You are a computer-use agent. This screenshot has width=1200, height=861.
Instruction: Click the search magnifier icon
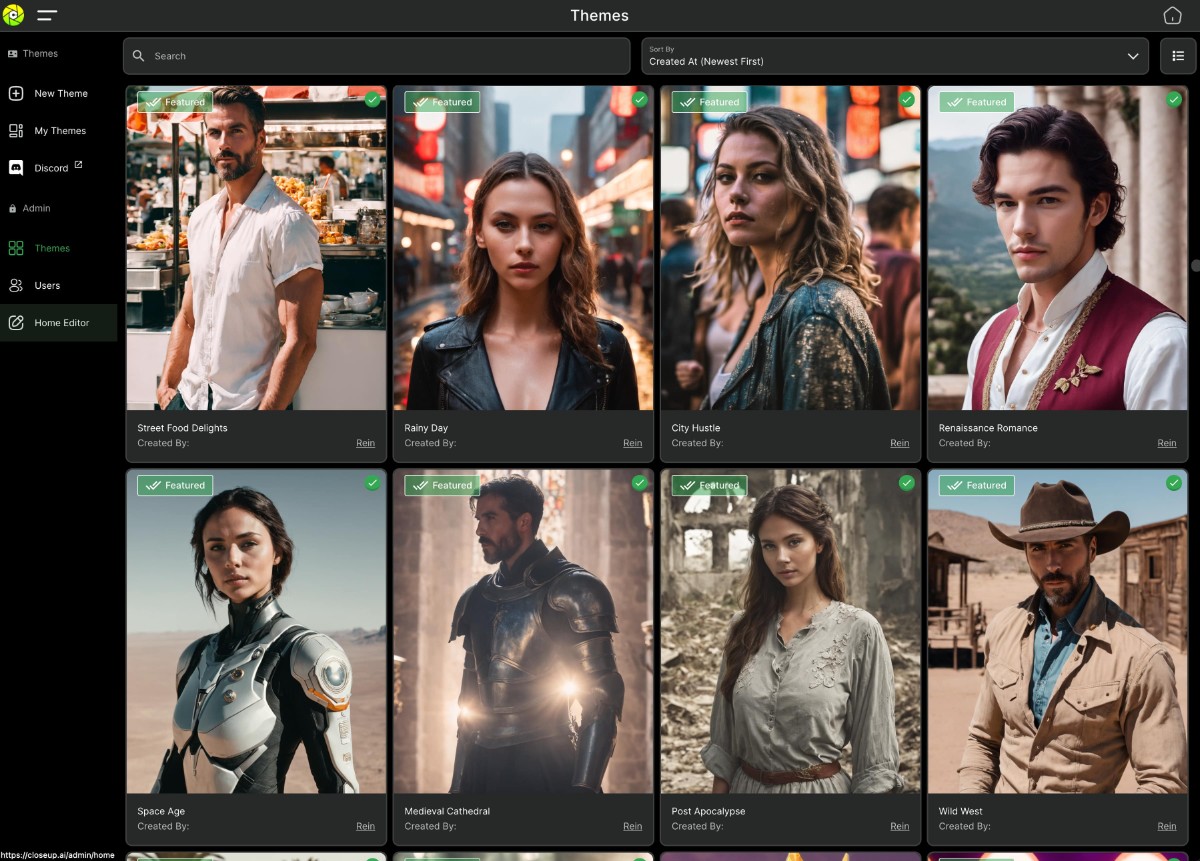(139, 56)
